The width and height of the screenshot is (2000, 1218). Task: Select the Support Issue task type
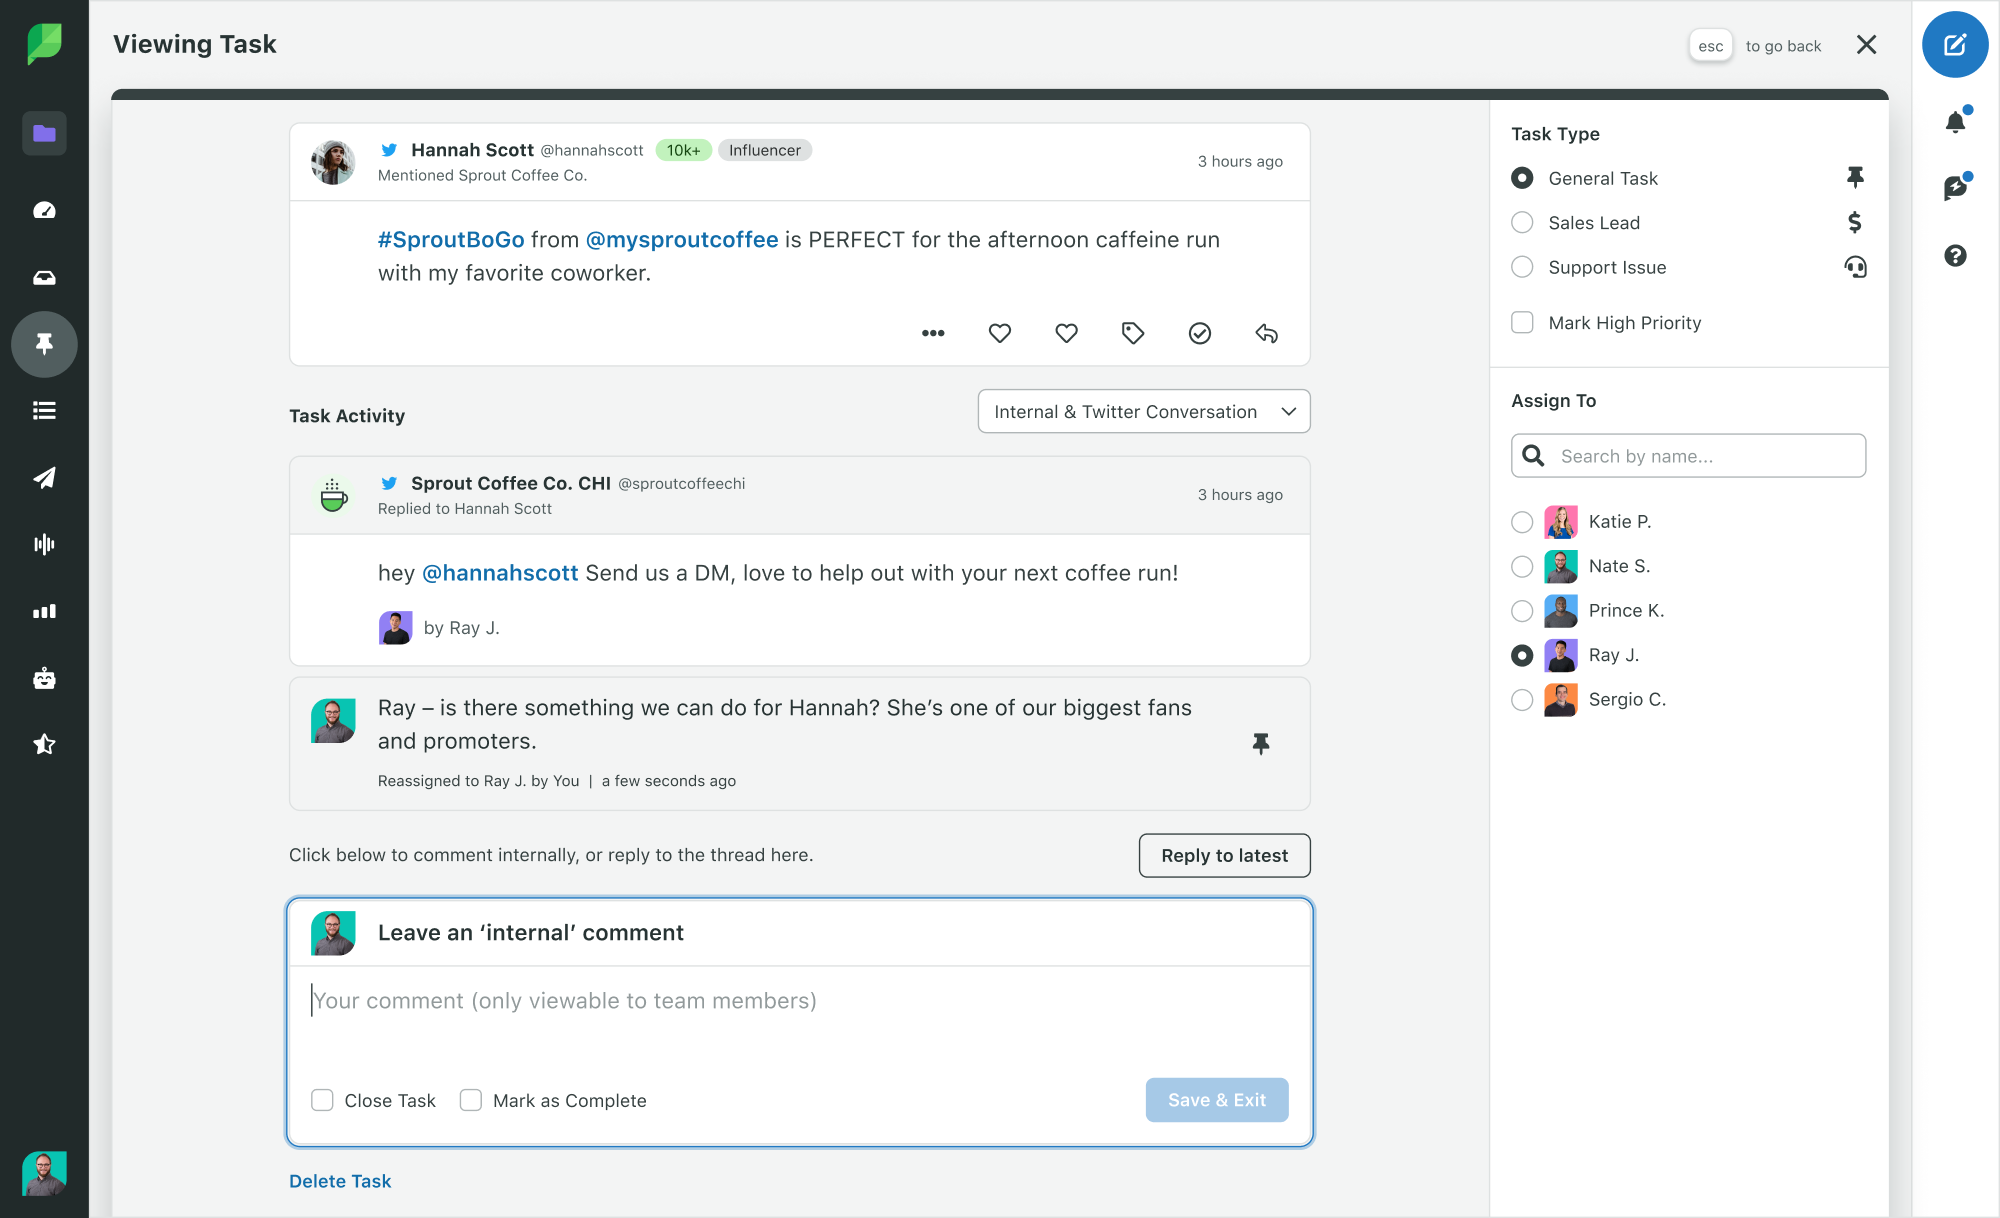pyautogui.click(x=1521, y=267)
